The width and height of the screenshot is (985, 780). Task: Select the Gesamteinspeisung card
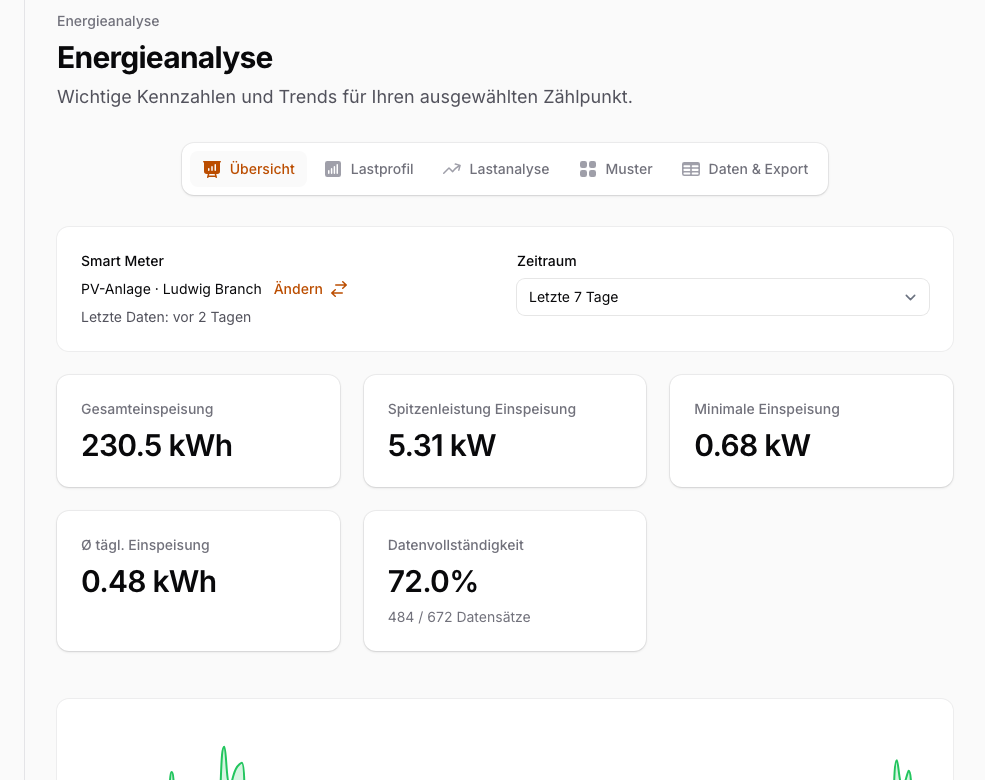[x=198, y=430]
